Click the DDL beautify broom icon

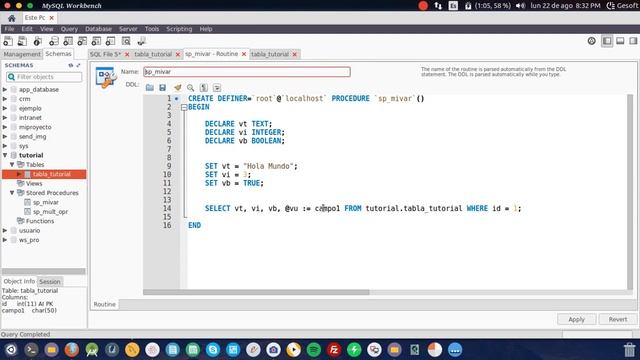[177, 87]
